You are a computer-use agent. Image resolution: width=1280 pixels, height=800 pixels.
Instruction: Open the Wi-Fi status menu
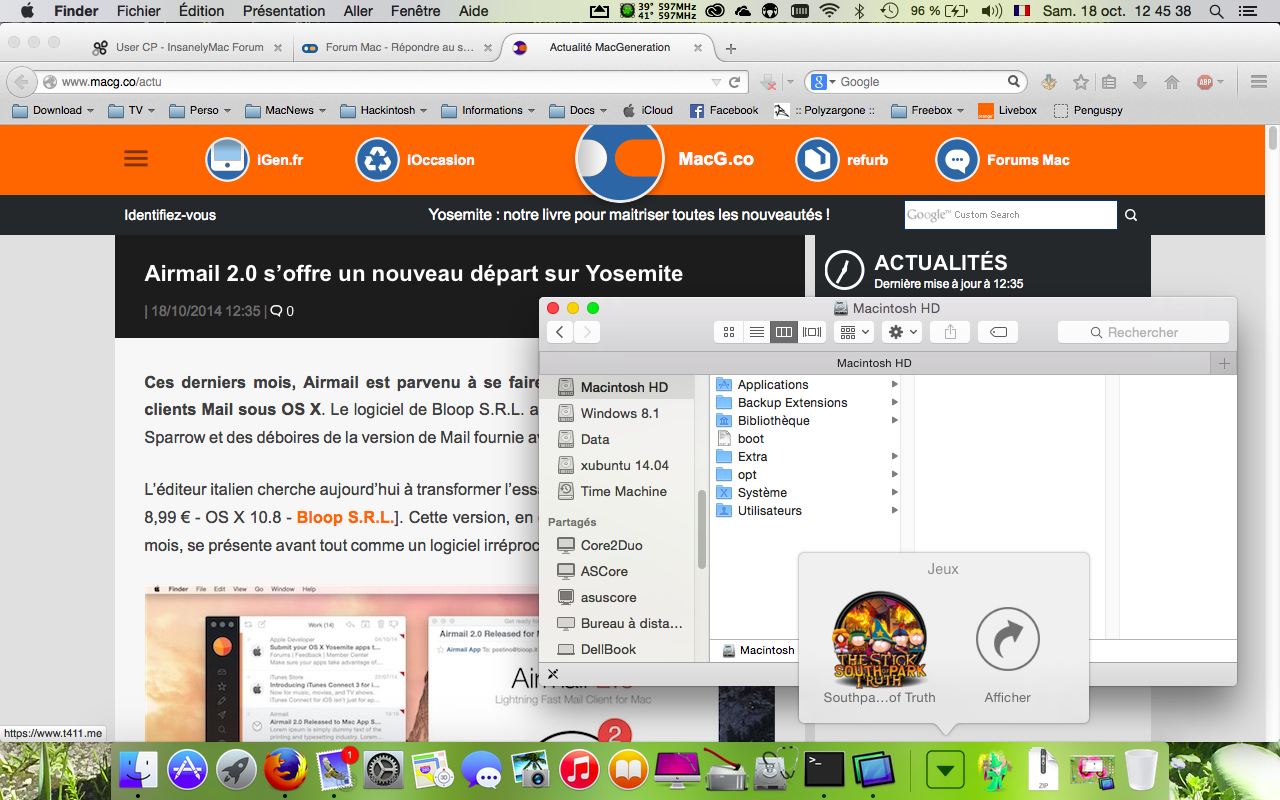click(x=829, y=11)
